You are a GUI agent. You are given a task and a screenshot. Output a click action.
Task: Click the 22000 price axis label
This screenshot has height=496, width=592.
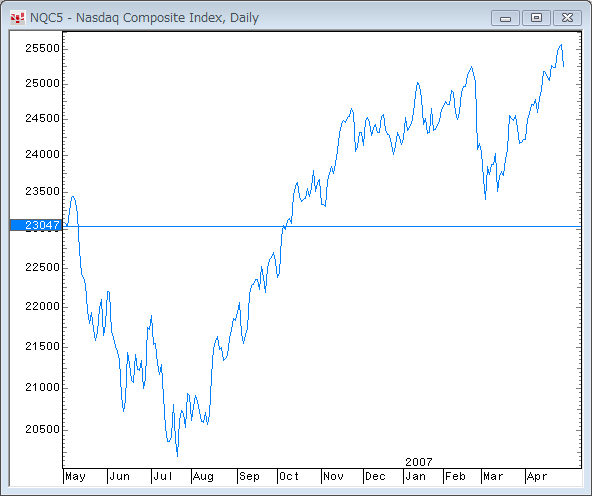click(x=43, y=306)
